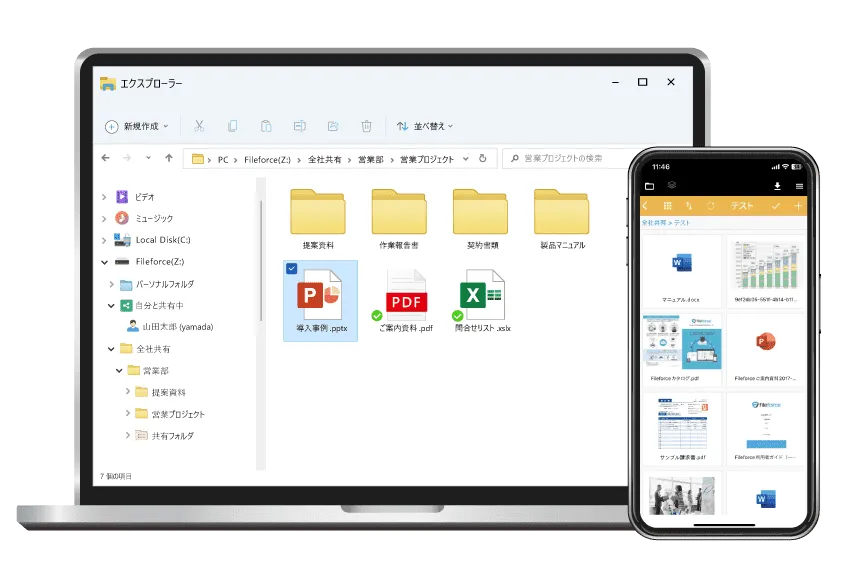Screen dimensions: 845x573
Task: Click the 営業プロジェクトの検索 search box
Action: point(563,158)
